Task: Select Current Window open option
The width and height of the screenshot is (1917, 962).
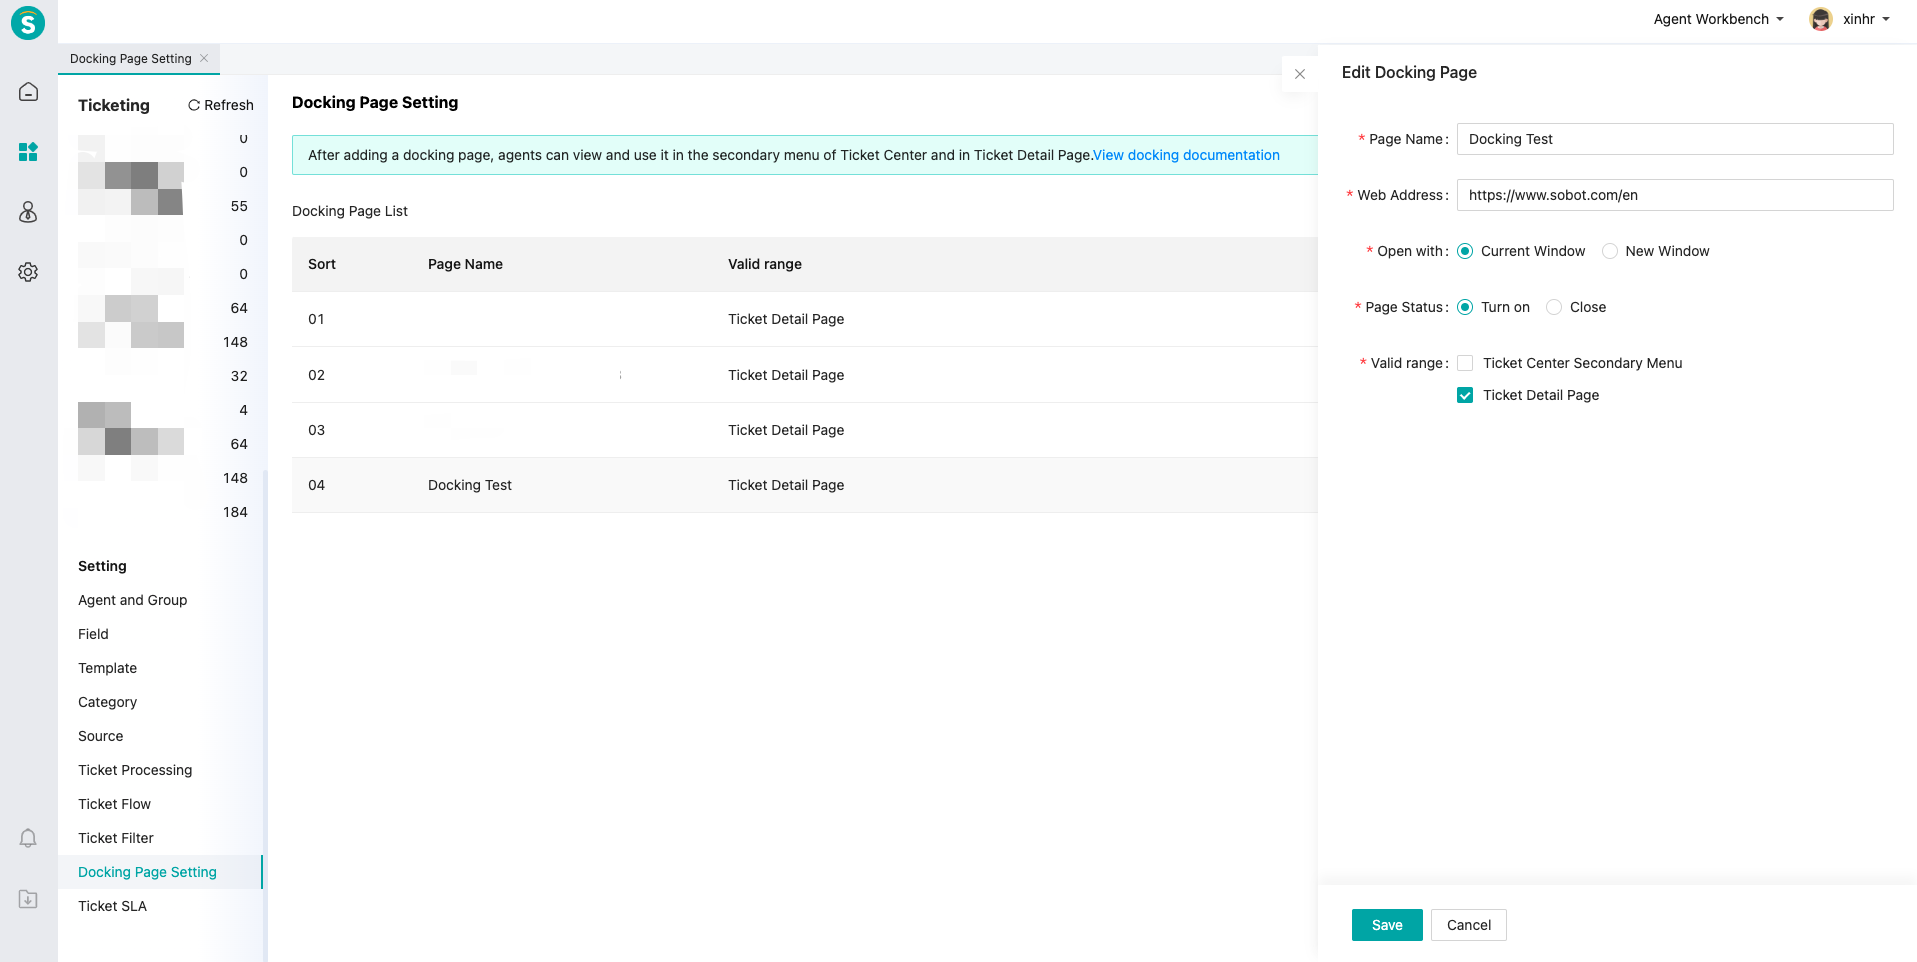Action: point(1465,251)
